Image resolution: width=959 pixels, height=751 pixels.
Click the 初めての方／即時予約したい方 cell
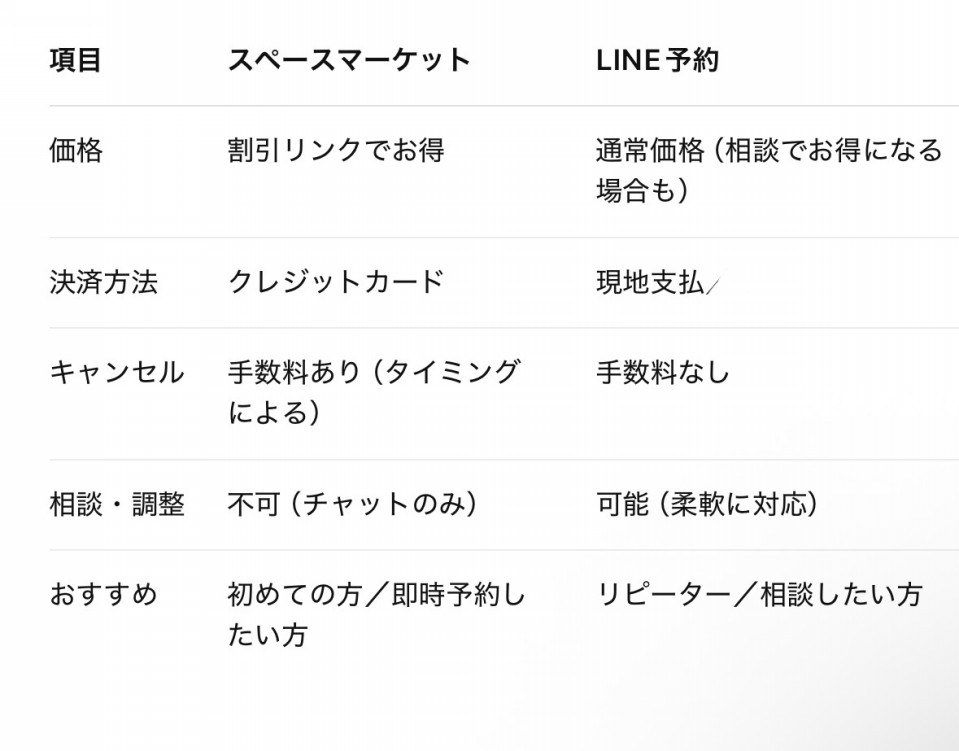click(376, 615)
